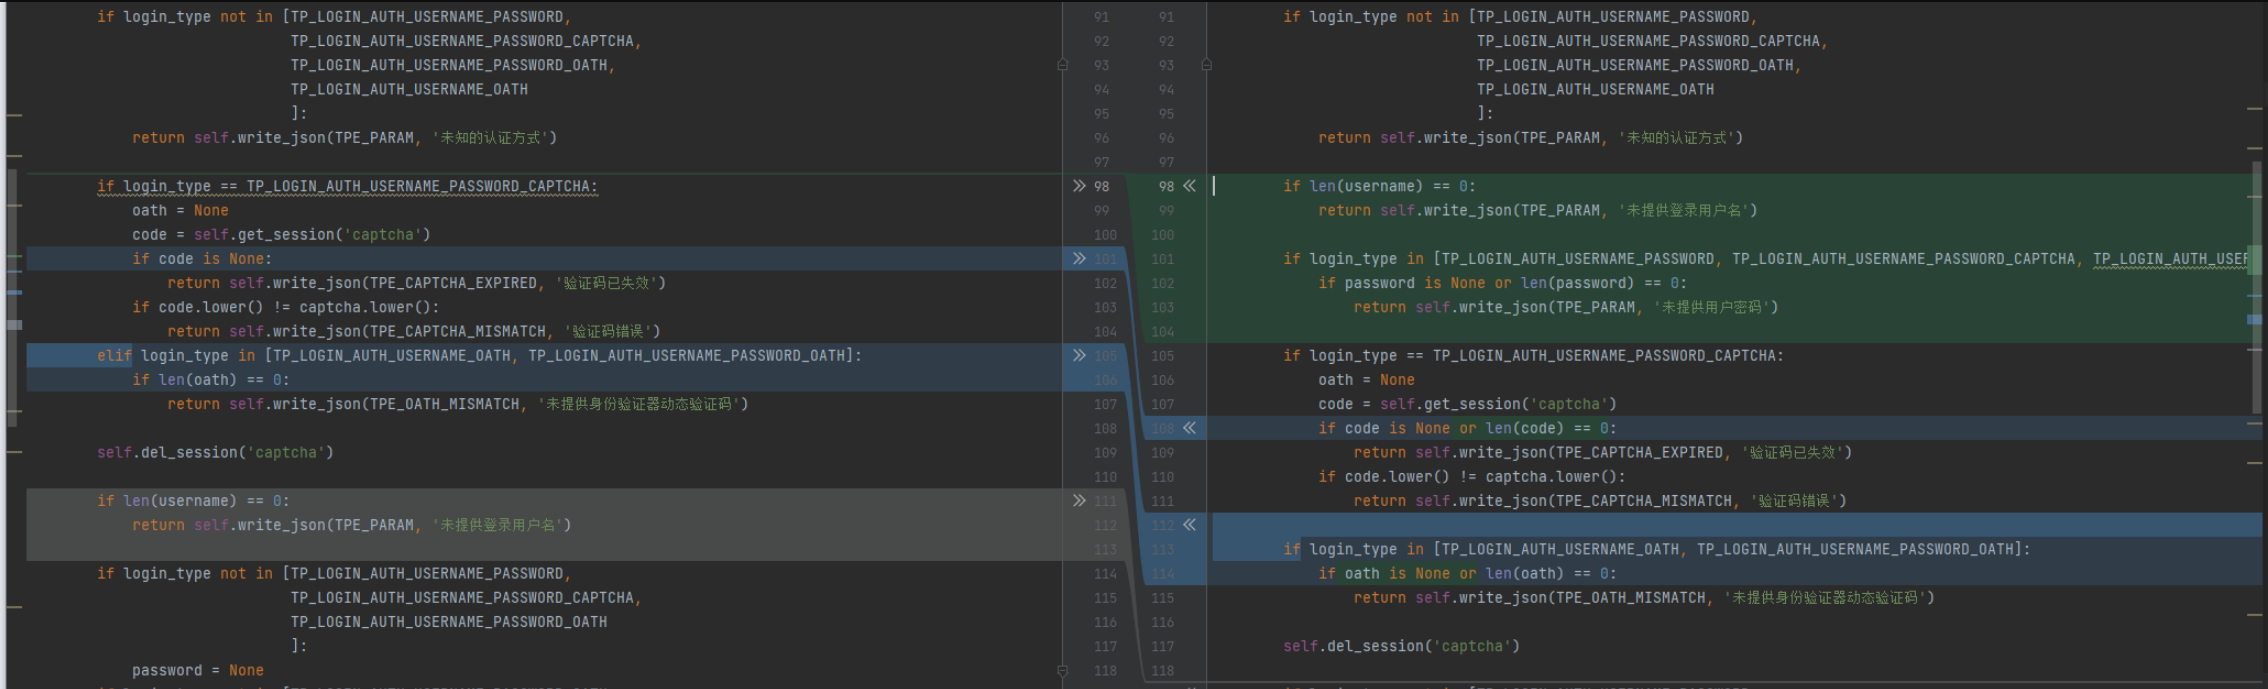Image resolution: width=2268 pixels, height=689 pixels.
Task: Click TP_LOGIN_AUTH_USERNAME_OATH at right line 94
Action: coord(1595,89)
